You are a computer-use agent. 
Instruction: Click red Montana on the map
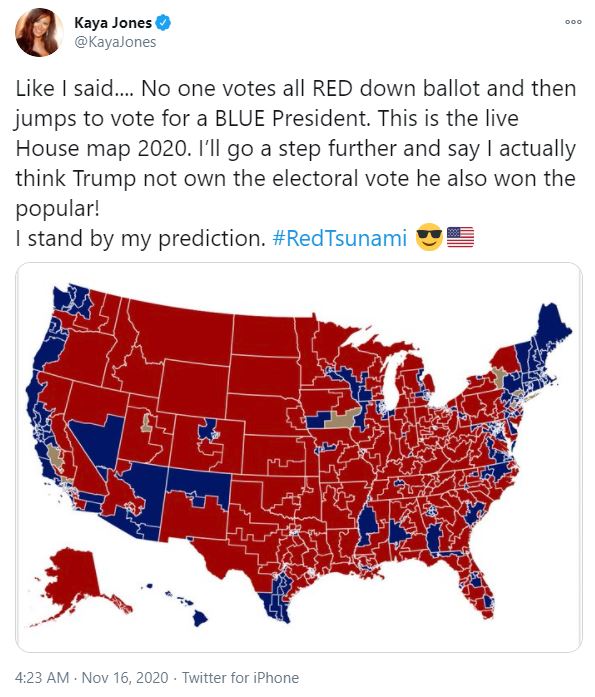pos(180,329)
